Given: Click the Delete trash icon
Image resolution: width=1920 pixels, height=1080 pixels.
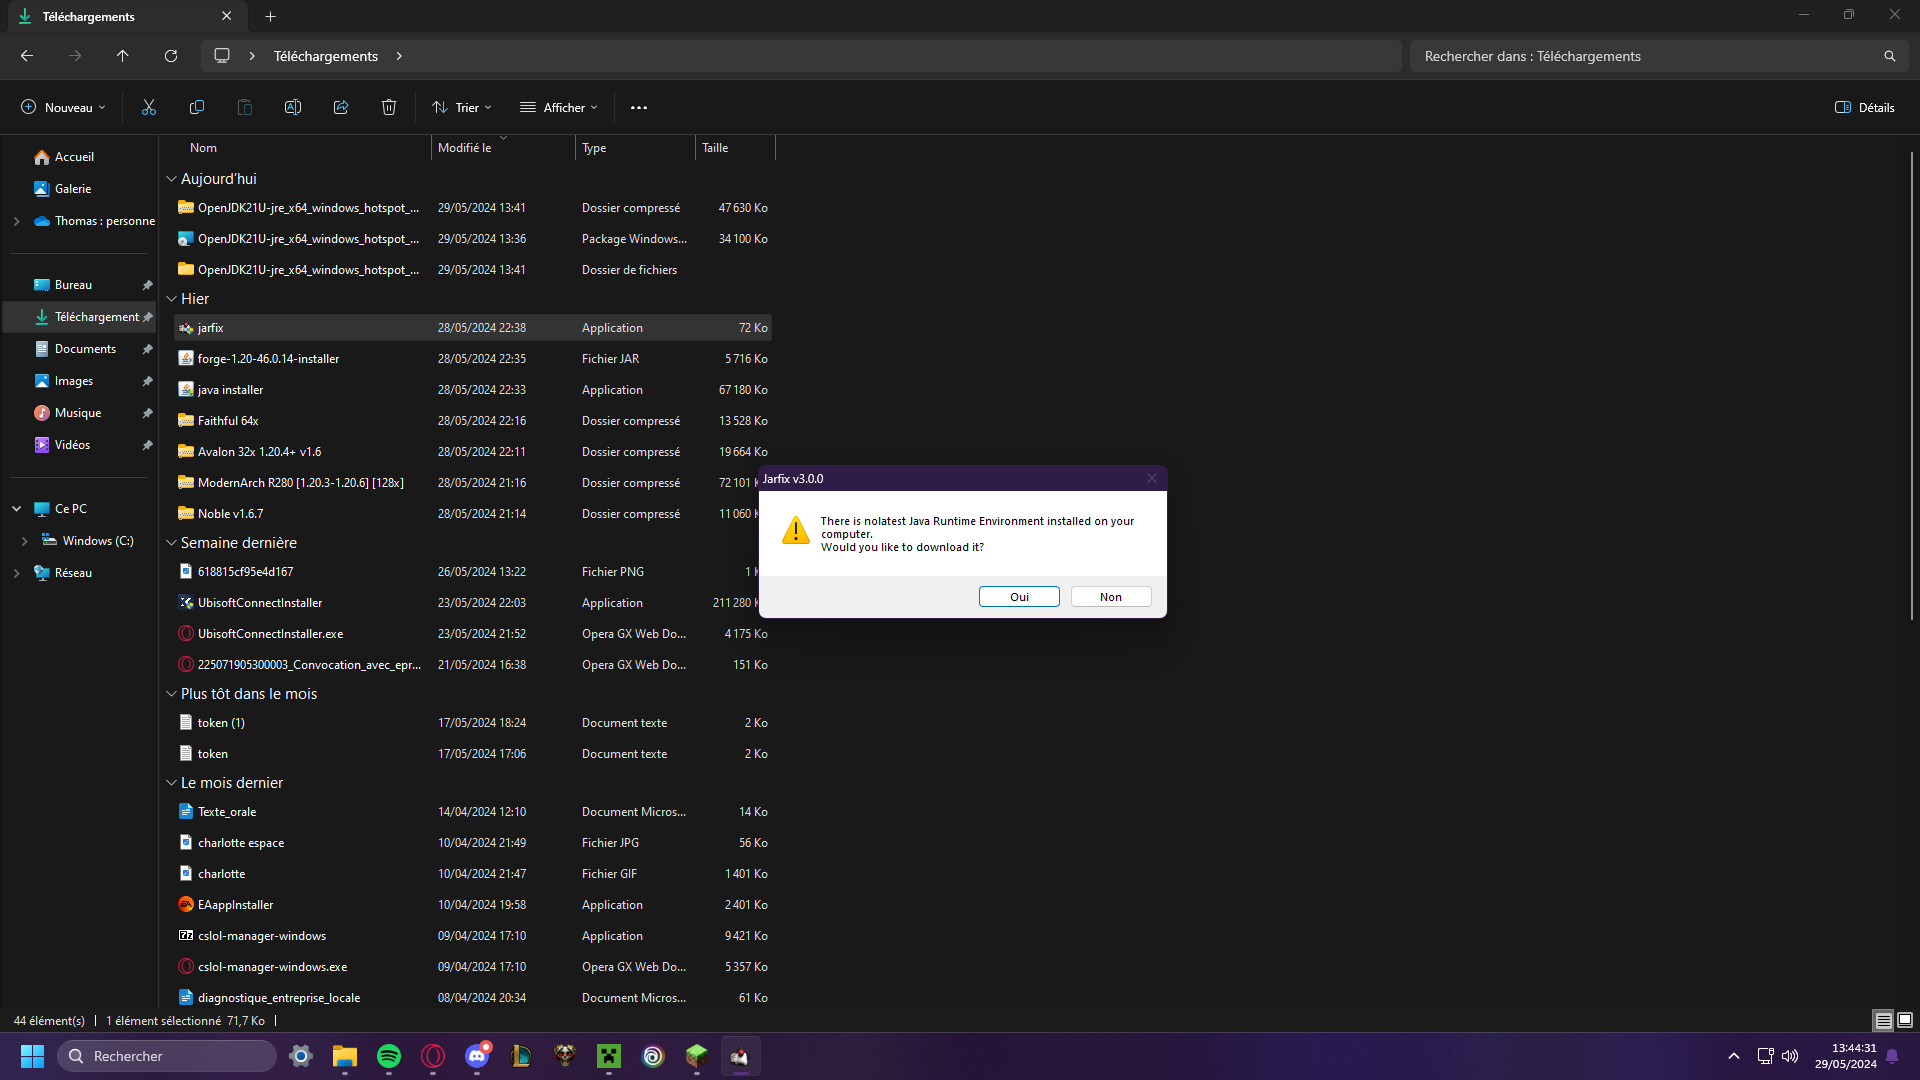Looking at the screenshot, I should [x=389, y=107].
